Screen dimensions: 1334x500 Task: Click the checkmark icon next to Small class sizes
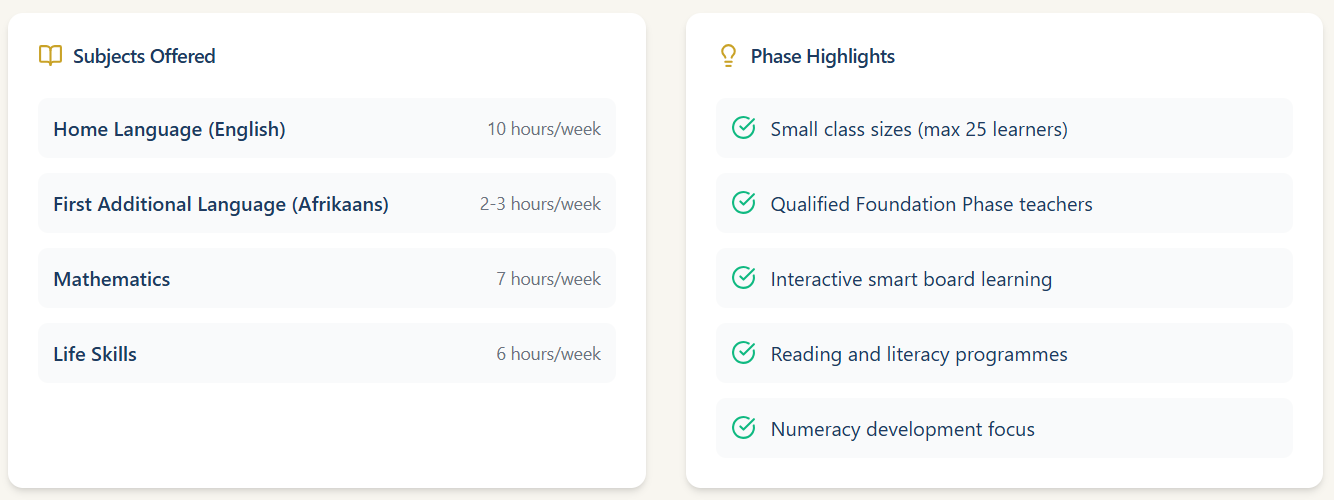(x=743, y=128)
